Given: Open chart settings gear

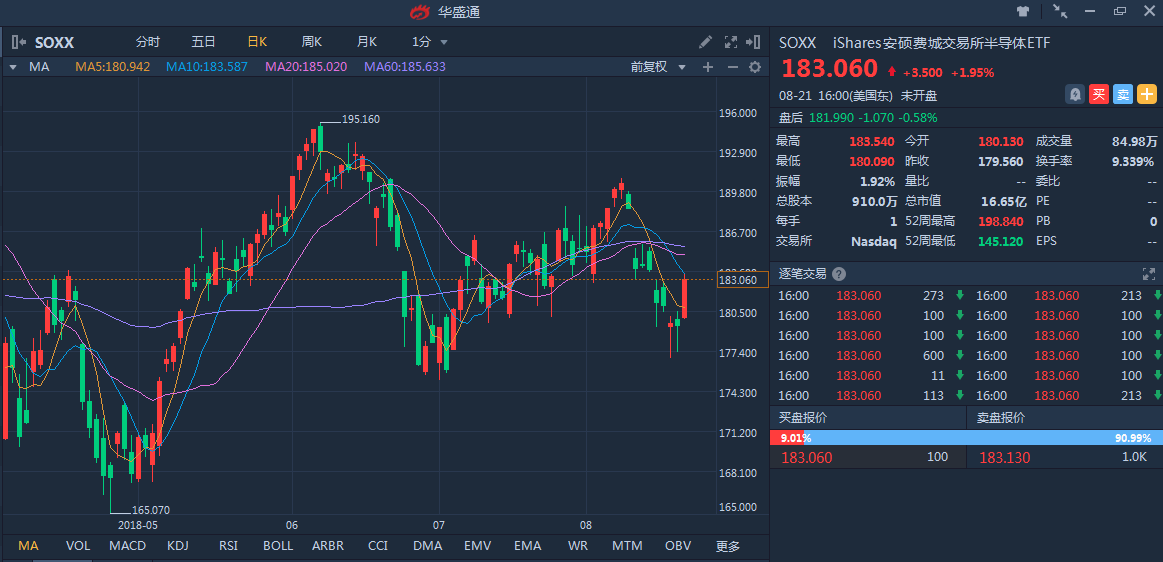Looking at the screenshot, I should point(755,67).
